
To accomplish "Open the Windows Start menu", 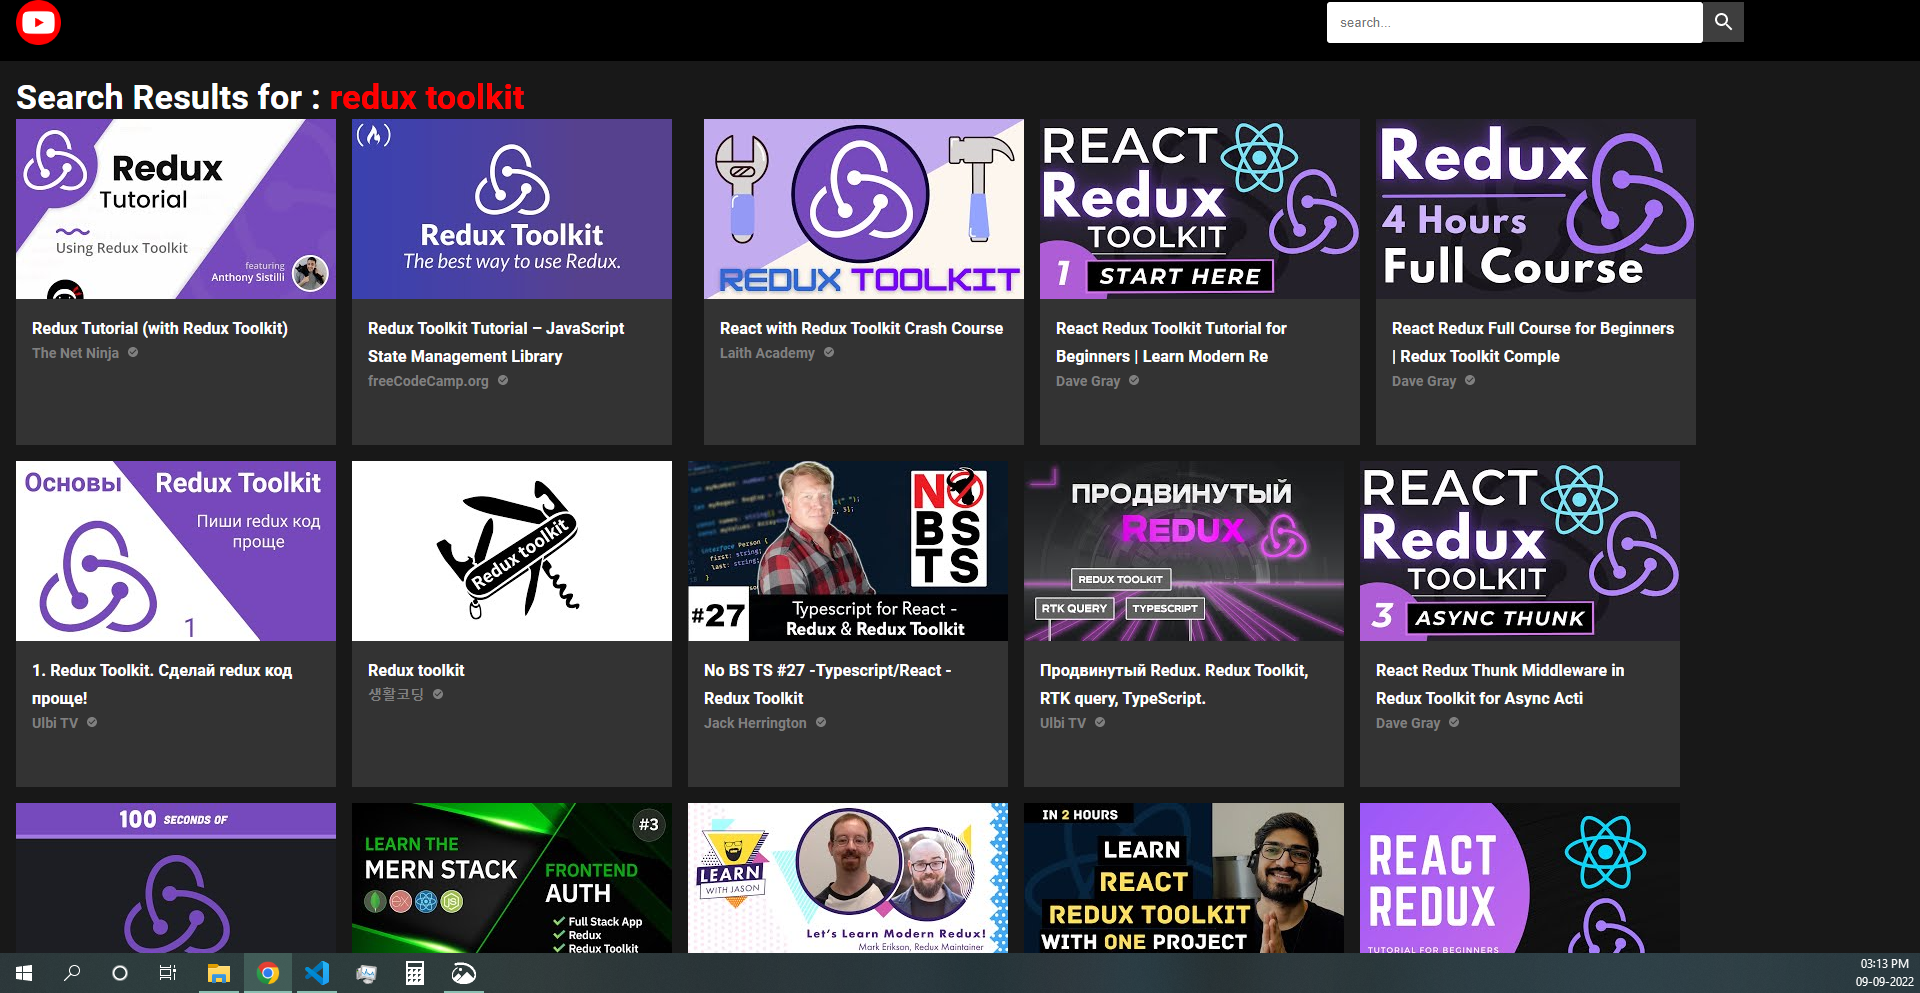I will coord(24,973).
